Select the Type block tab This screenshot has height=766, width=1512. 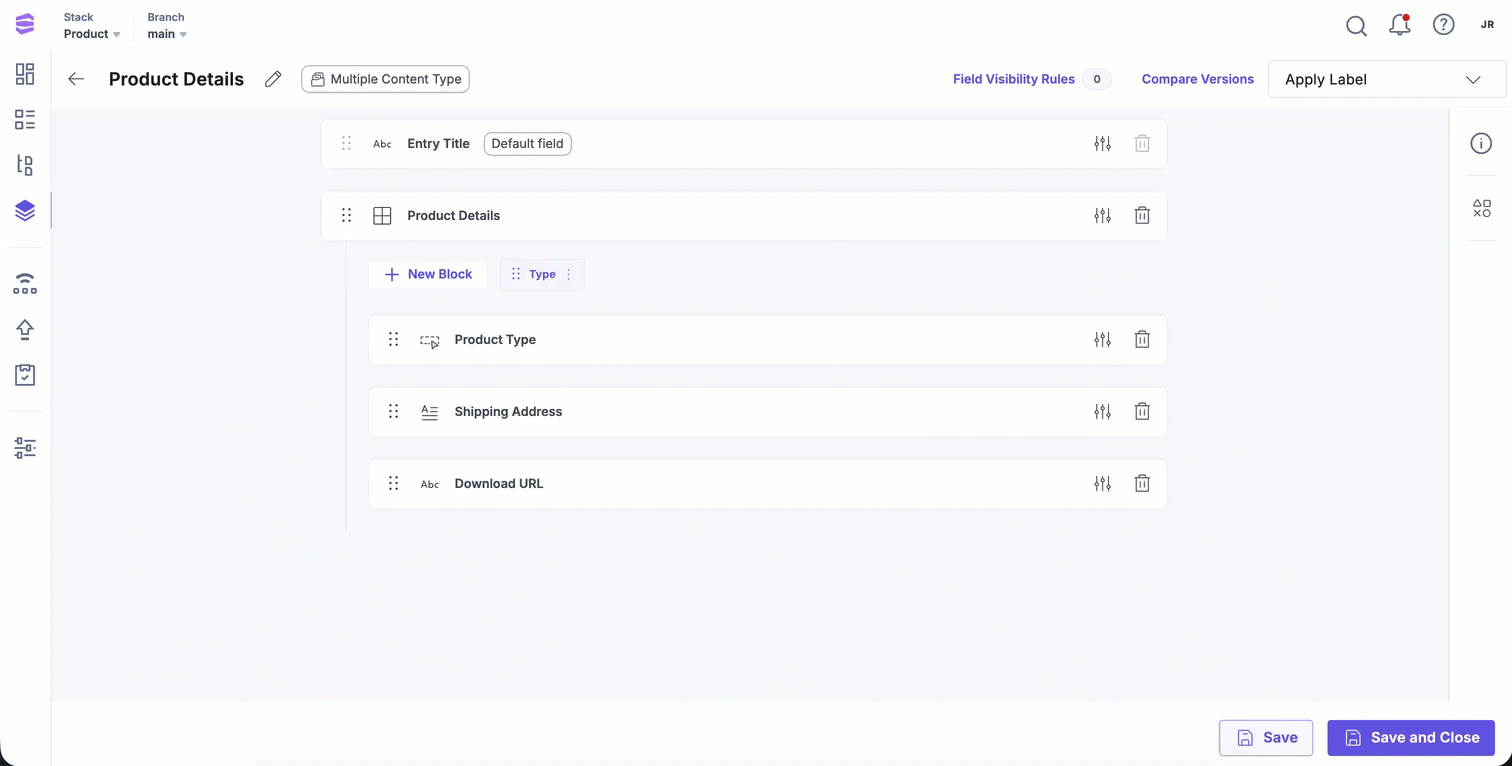542,274
